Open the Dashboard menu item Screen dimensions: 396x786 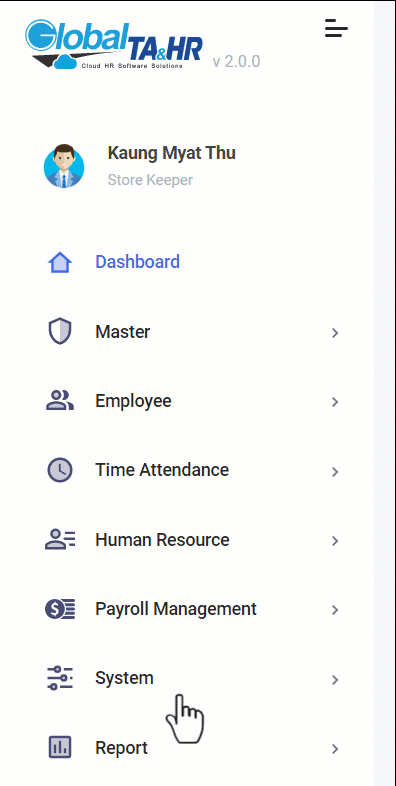(x=137, y=262)
